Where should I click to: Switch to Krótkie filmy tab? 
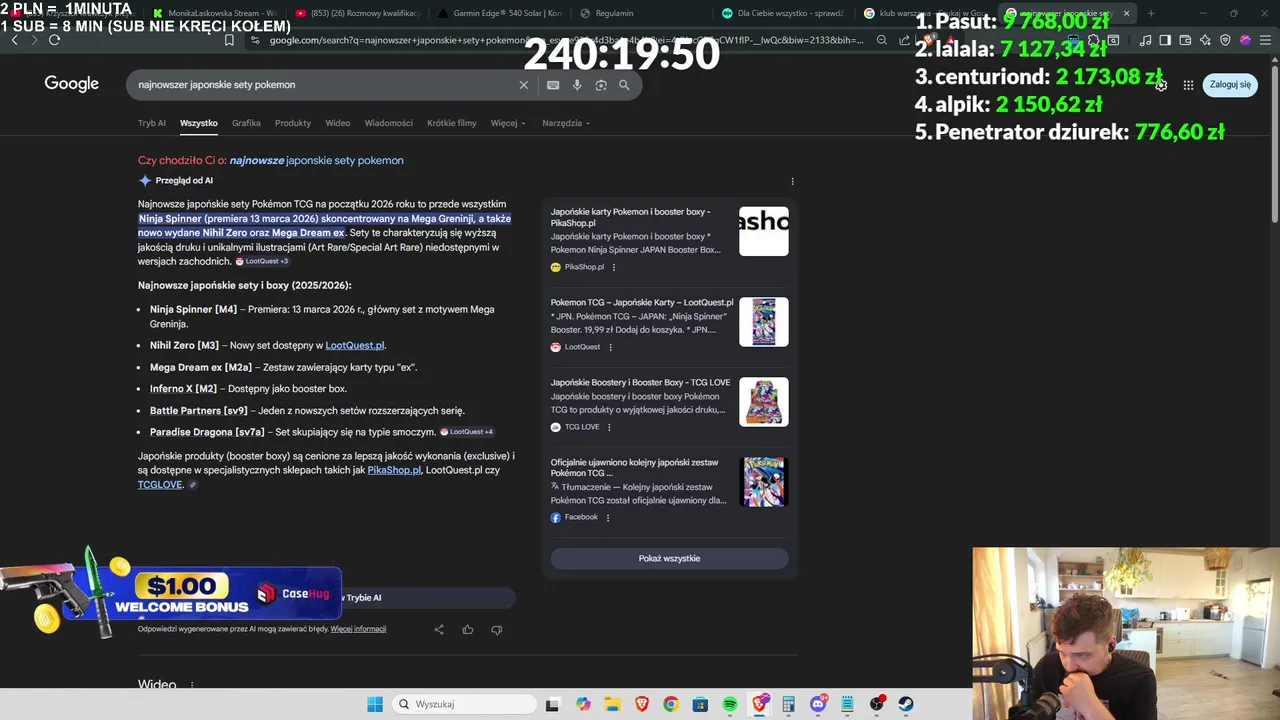452,123
